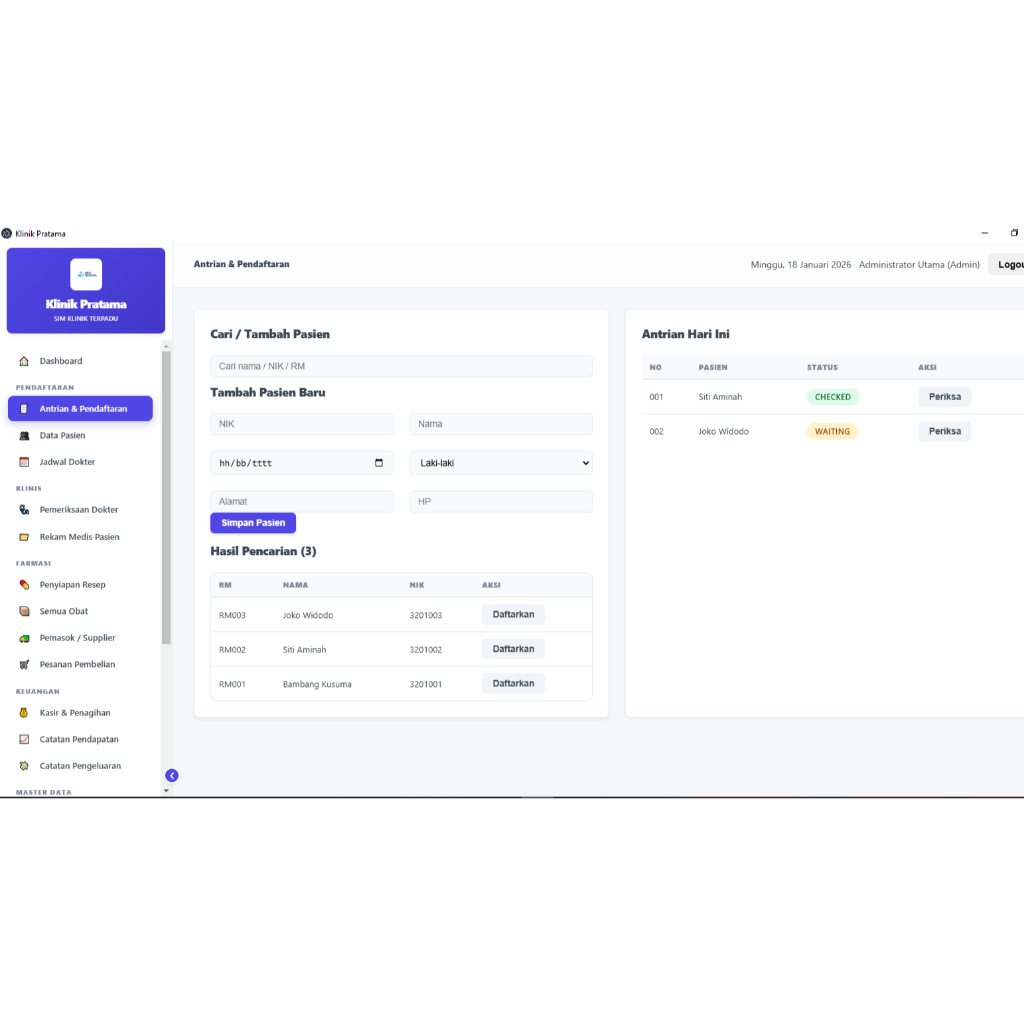
Task: Click the Pemeriksaan Dokter stethoscope icon
Action: pyautogui.click(x=24, y=510)
